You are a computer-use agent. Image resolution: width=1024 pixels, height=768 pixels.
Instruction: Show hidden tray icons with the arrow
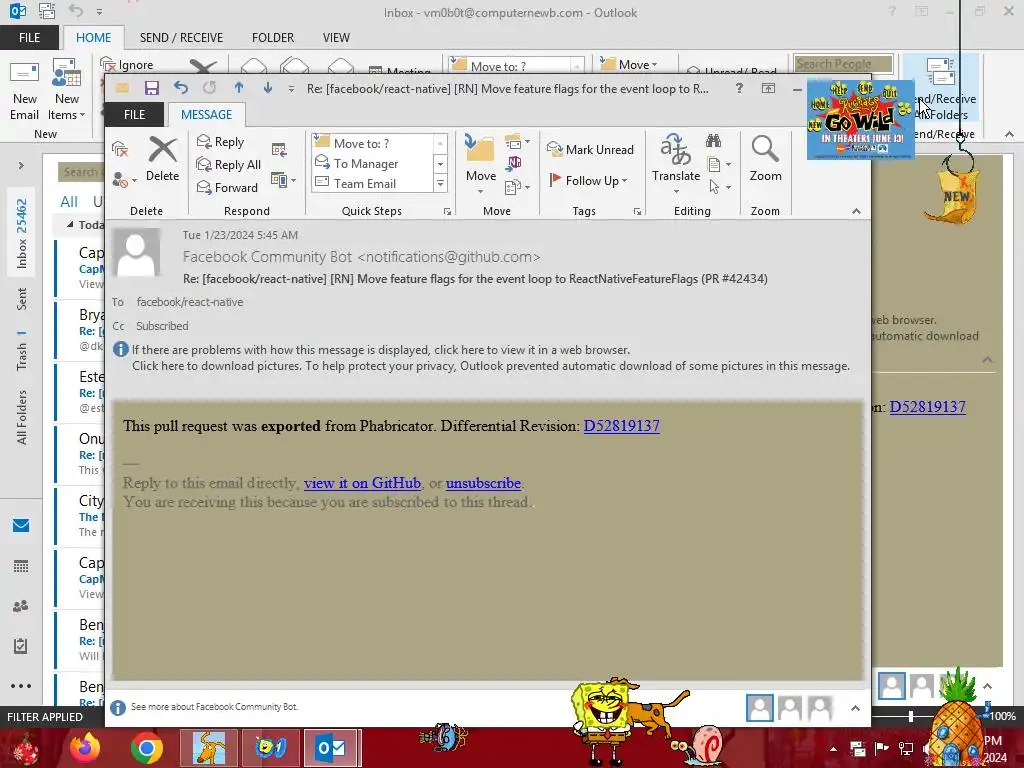point(833,748)
